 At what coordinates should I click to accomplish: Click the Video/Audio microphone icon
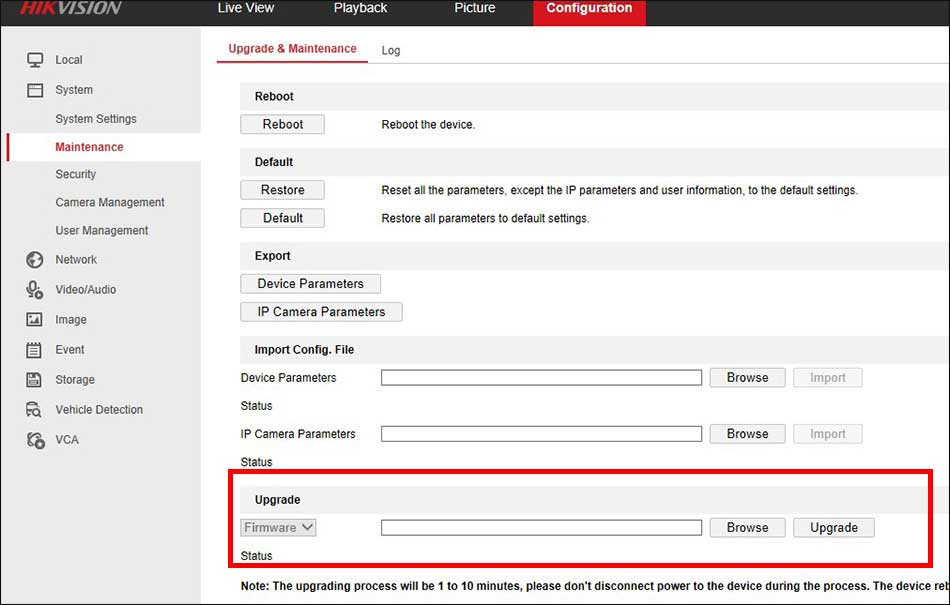coord(35,290)
